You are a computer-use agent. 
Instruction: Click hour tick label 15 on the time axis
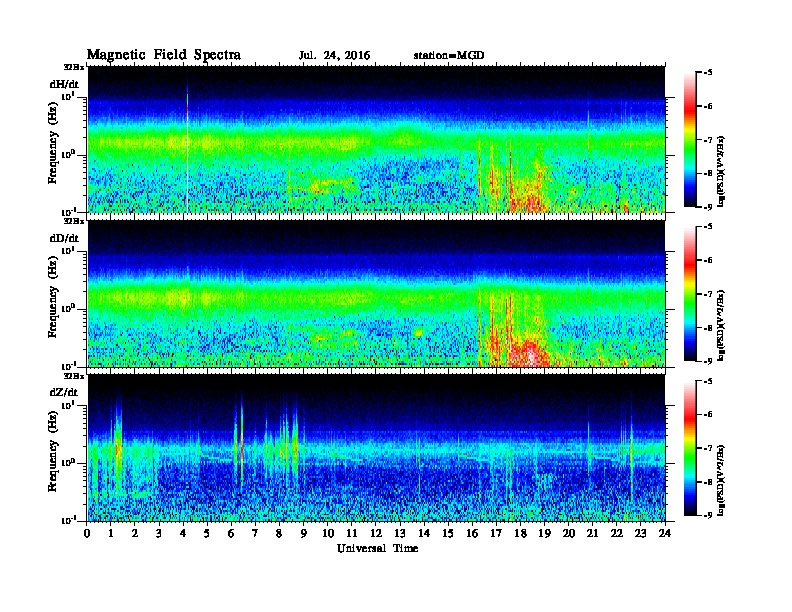click(x=448, y=533)
